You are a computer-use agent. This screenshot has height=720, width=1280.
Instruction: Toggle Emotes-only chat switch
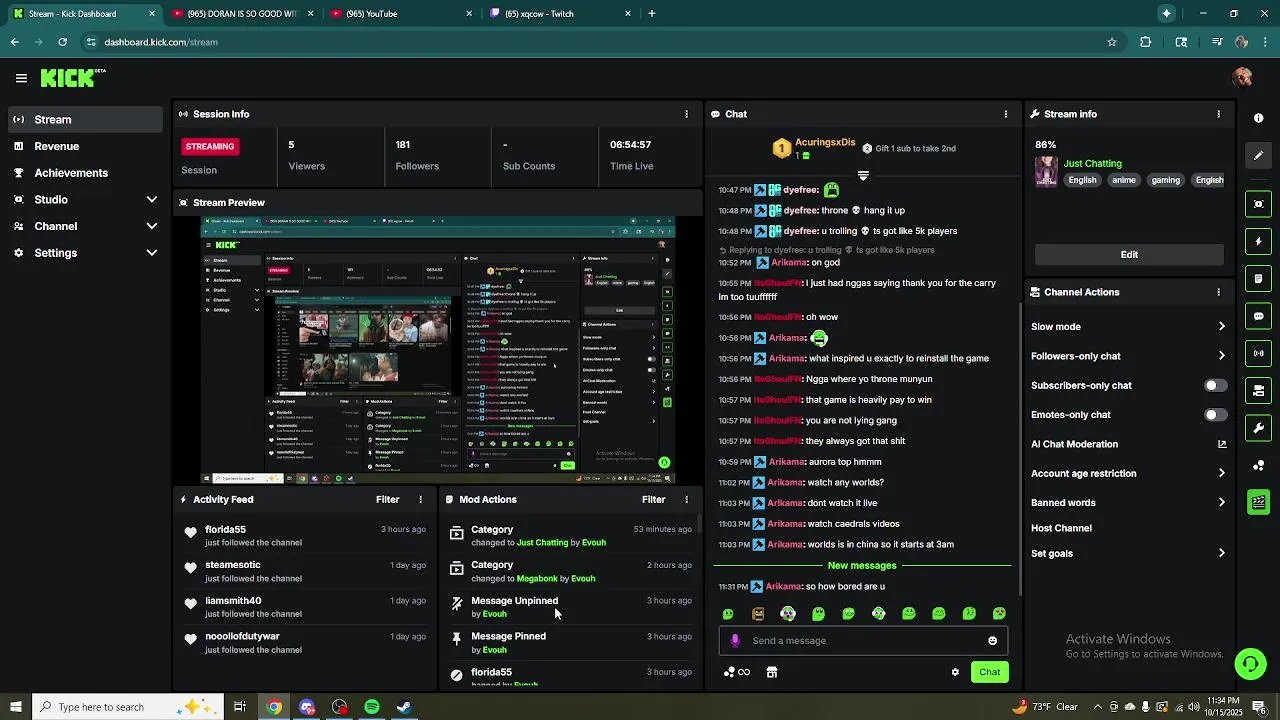pos(1215,415)
